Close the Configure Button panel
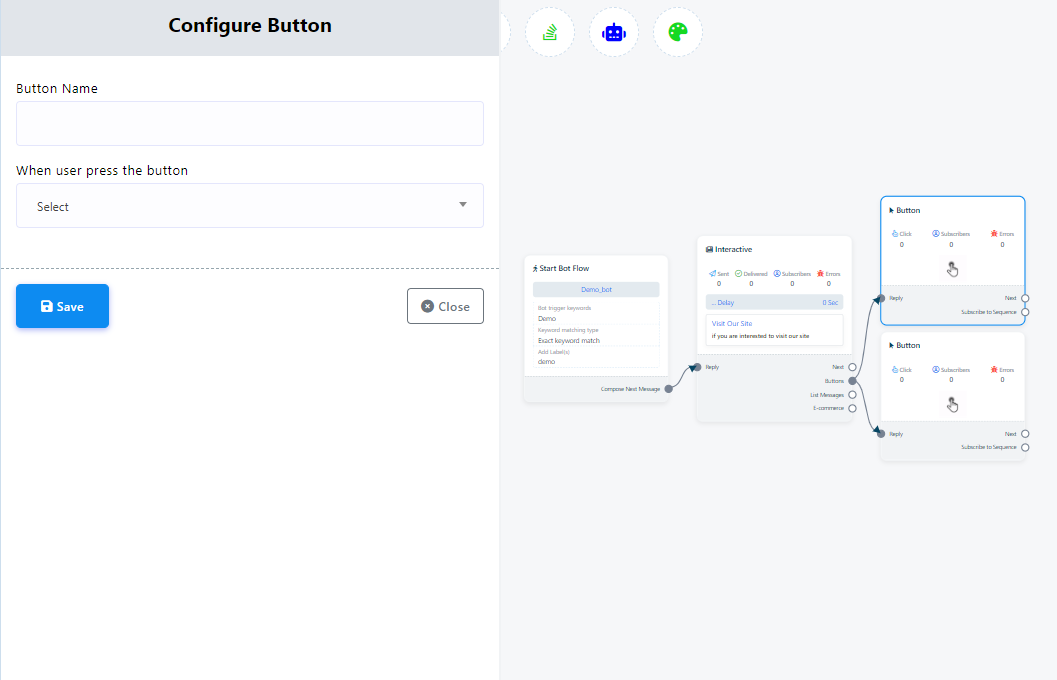Screen dimensions: 1057x680 pos(445,306)
